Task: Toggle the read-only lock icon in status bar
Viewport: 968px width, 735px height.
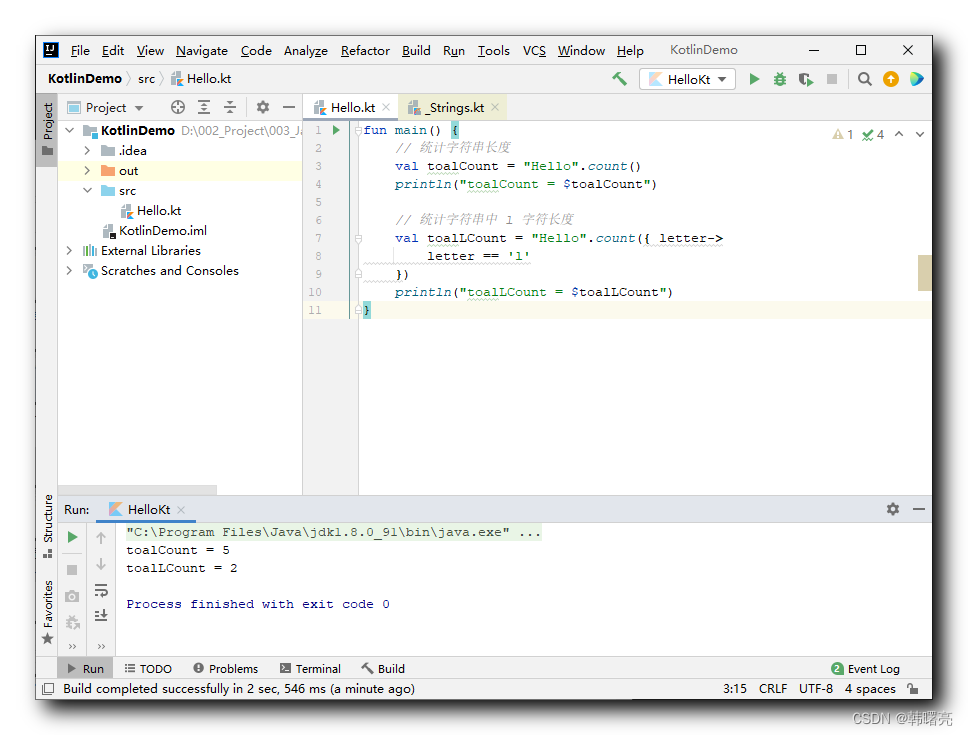Action: click(x=913, y=689)
